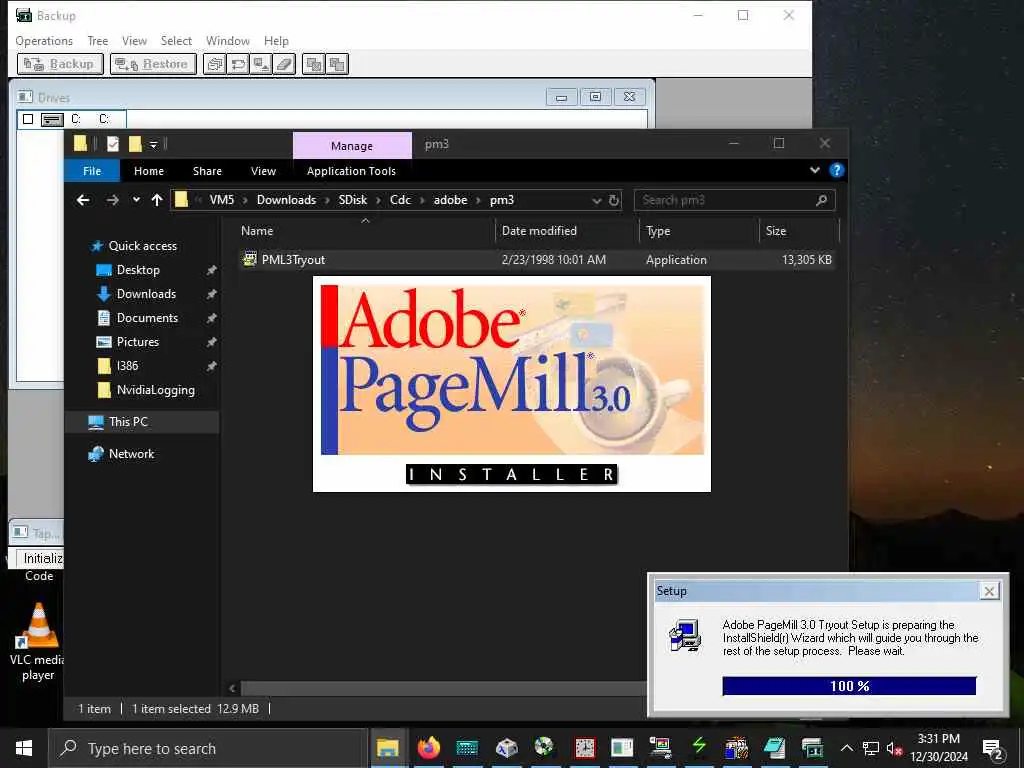Go up one folder level
This screenshot has width=1024, height=768.
pyautogui.click(x=157, y=200)
